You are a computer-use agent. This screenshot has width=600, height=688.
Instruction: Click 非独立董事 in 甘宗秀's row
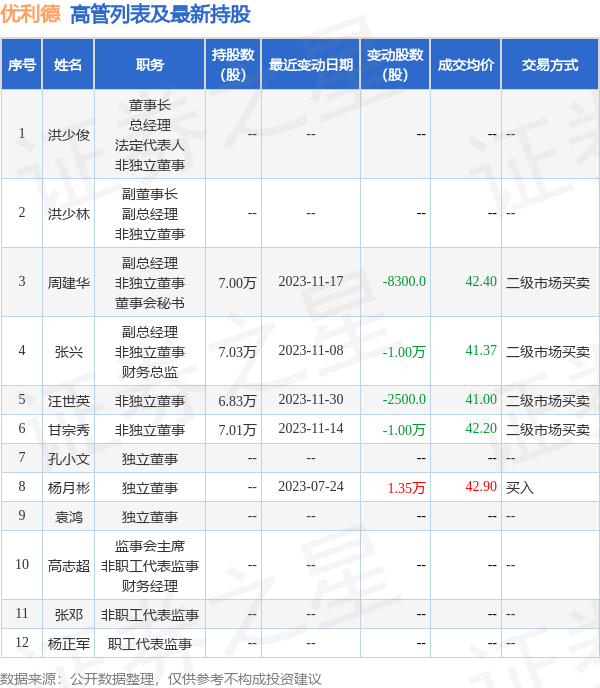point(150,430)
